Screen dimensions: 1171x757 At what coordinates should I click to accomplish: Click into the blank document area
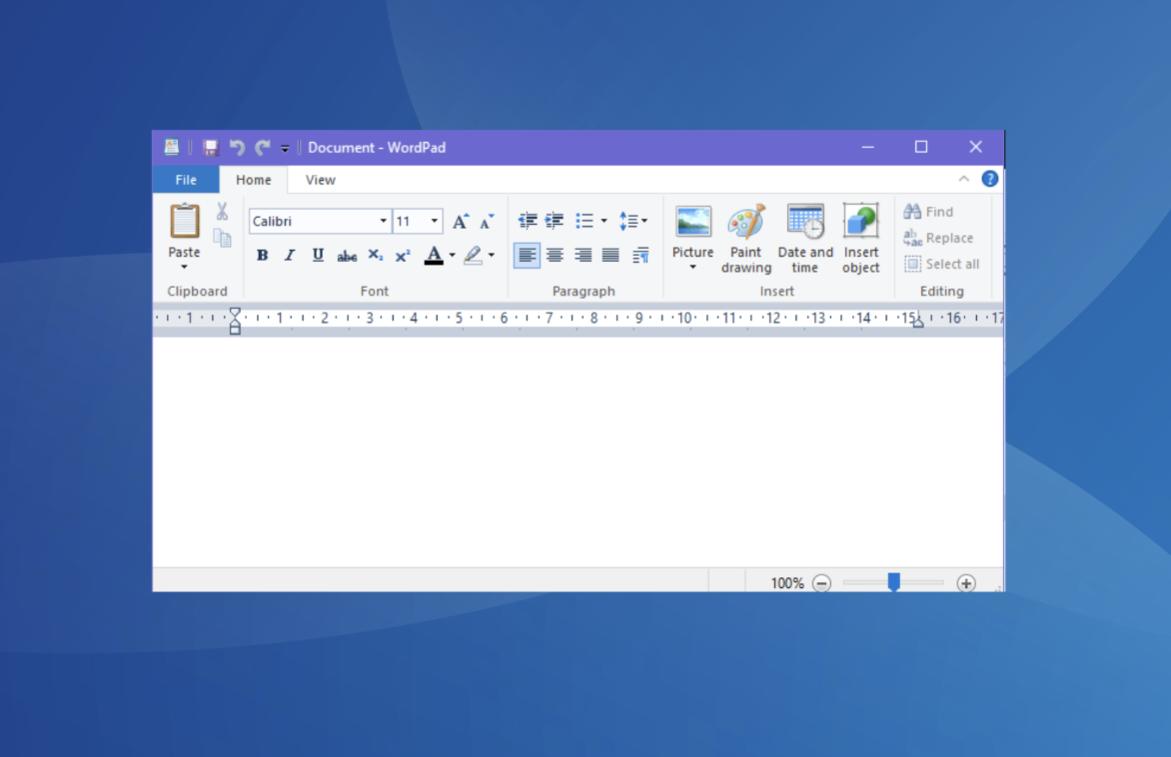[x=578, y=452]
